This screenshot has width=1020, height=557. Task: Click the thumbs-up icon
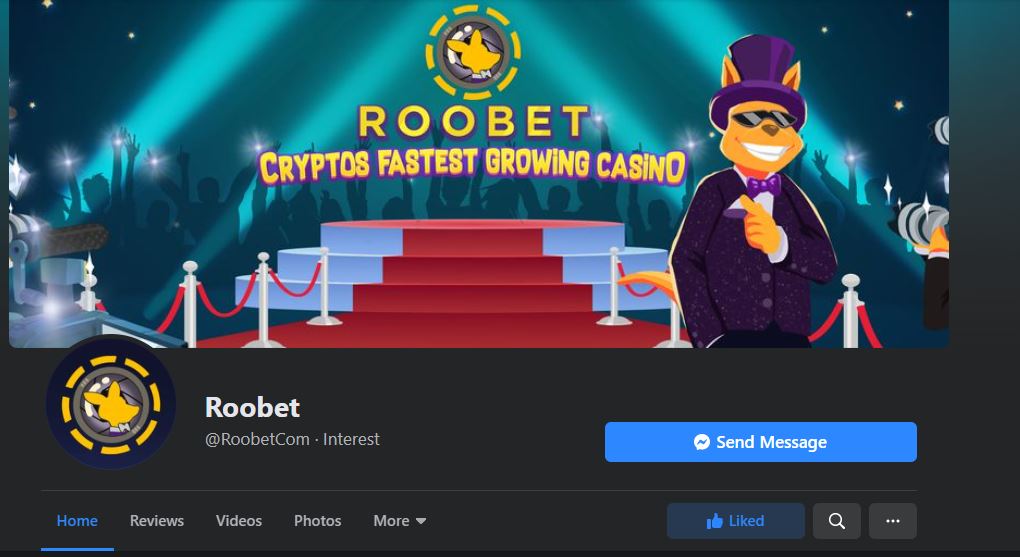(x=714, y=521)
